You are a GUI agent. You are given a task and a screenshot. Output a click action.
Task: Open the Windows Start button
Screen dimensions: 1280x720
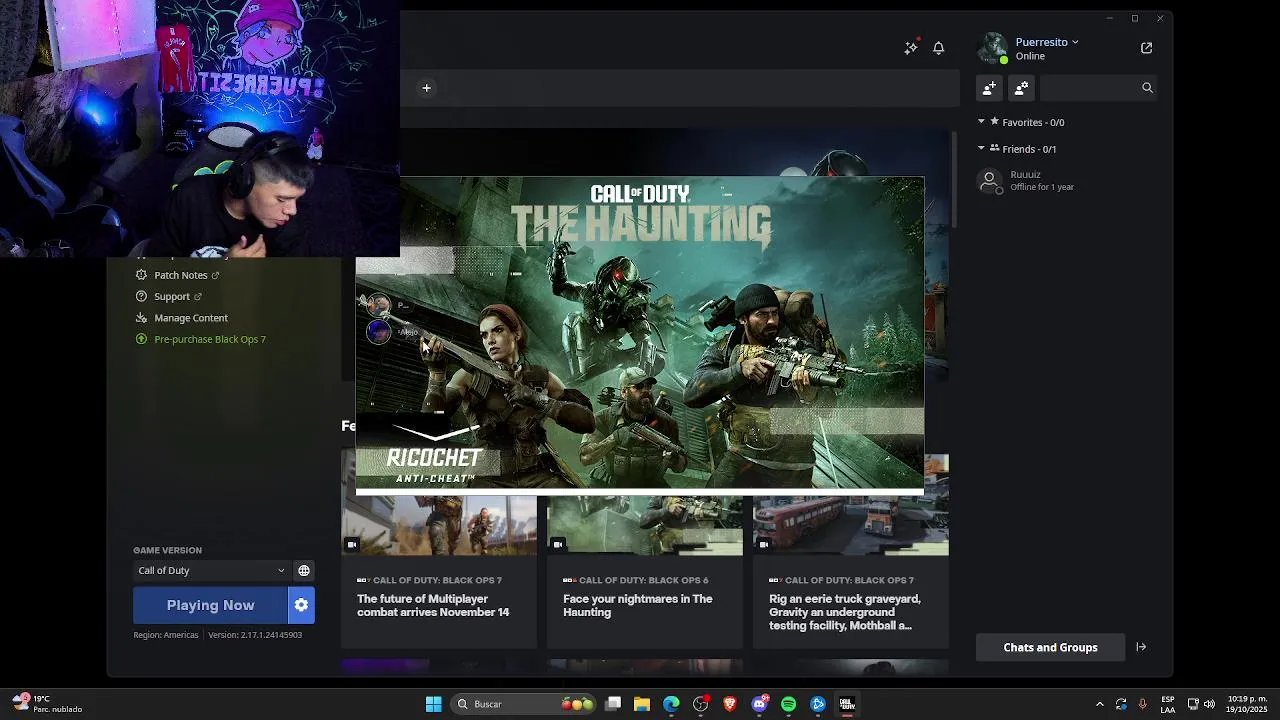coord(433,704)
